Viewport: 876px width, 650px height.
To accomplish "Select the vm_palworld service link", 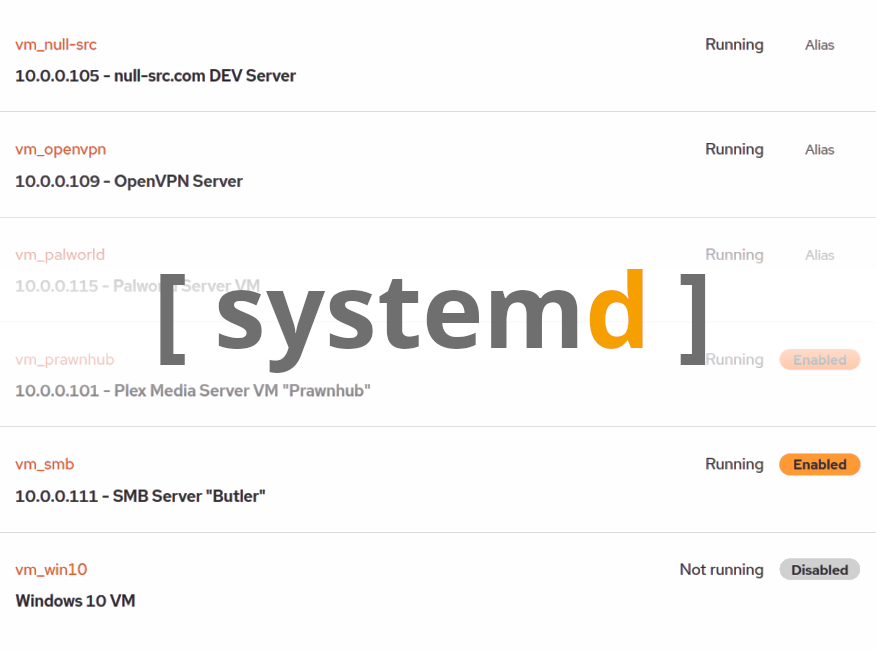I will [x=61, y=254].
